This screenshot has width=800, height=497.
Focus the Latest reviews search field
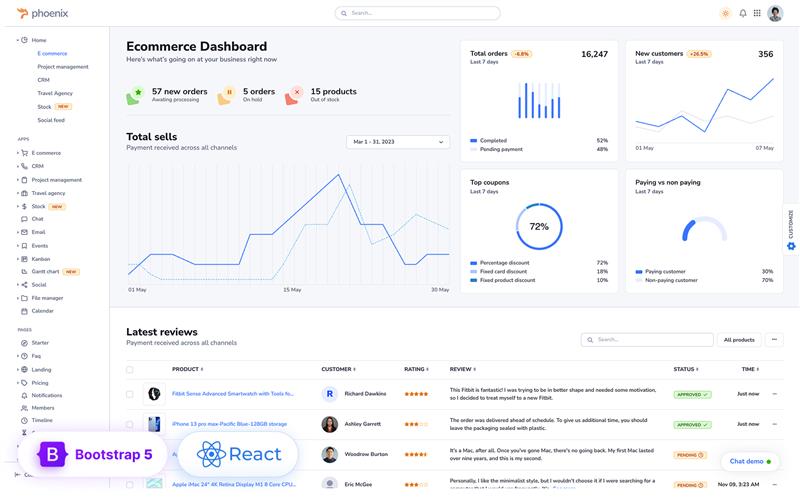[647, 340]
